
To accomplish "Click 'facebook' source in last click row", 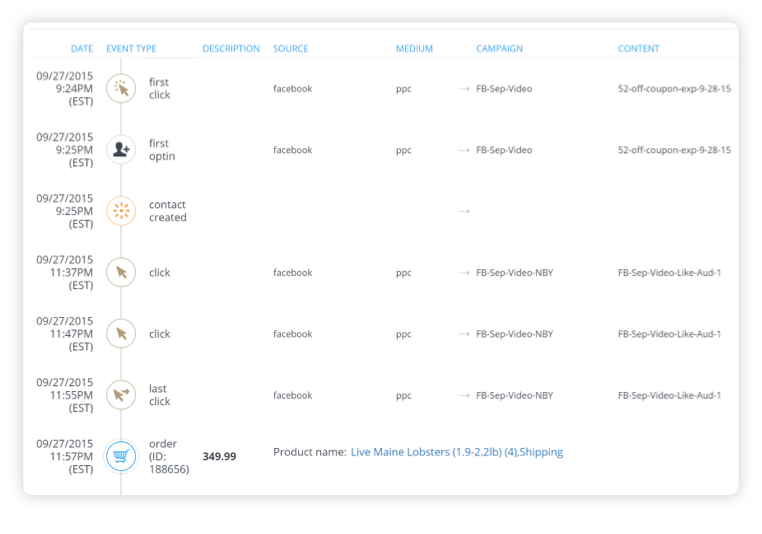I will click(x=293, y=395).
